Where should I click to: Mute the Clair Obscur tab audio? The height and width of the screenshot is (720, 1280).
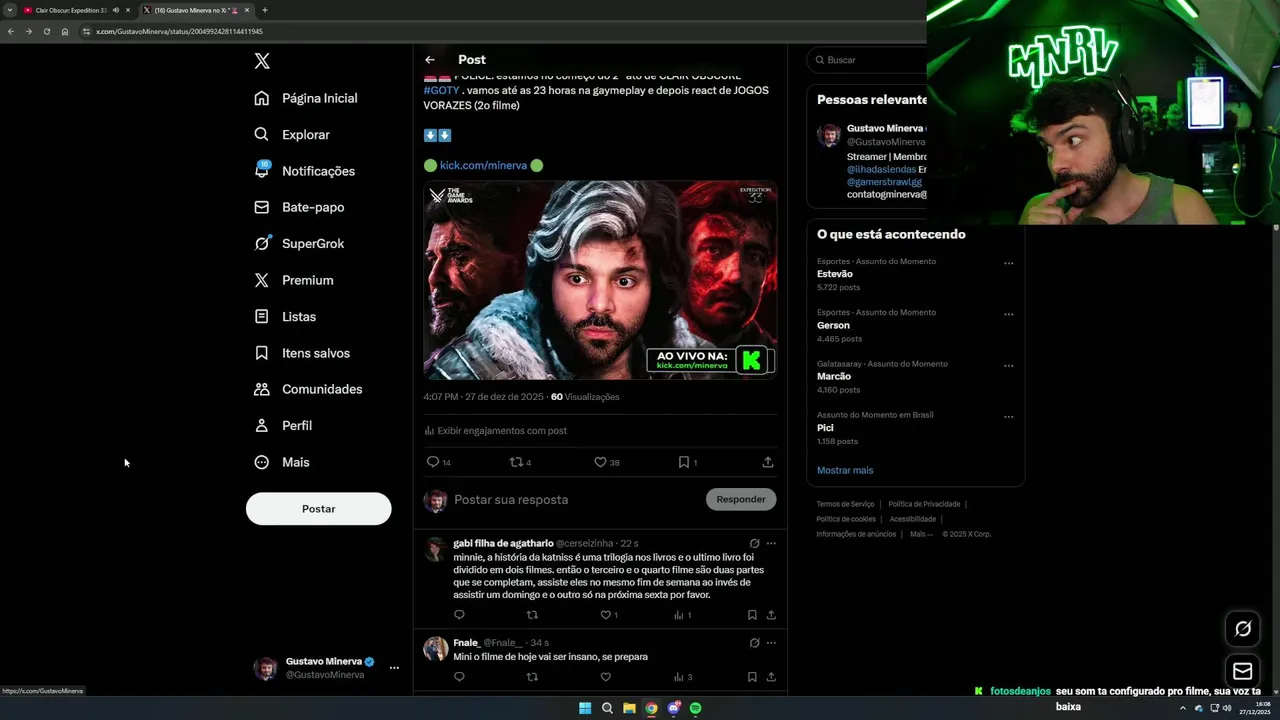(x=116, y=10)
